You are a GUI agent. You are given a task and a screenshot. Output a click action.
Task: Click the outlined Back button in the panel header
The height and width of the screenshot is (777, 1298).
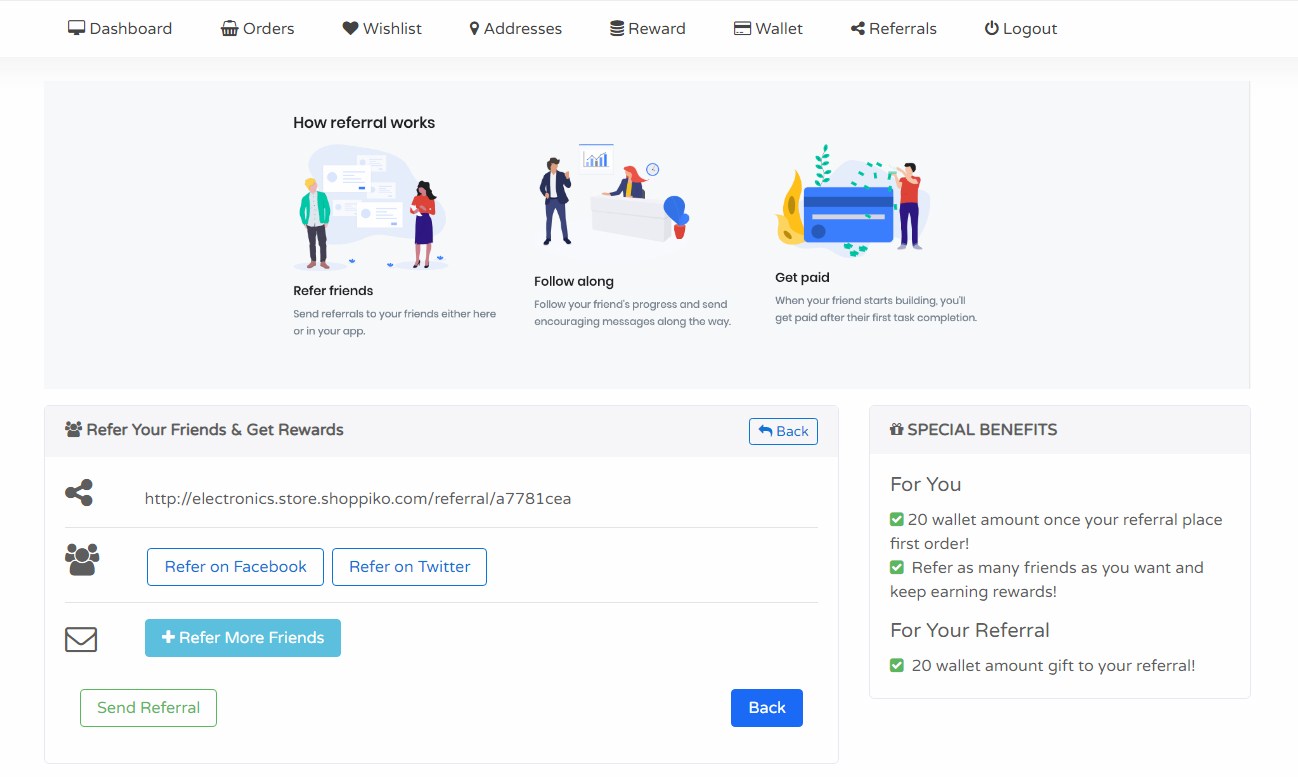(x=783, y=431)
